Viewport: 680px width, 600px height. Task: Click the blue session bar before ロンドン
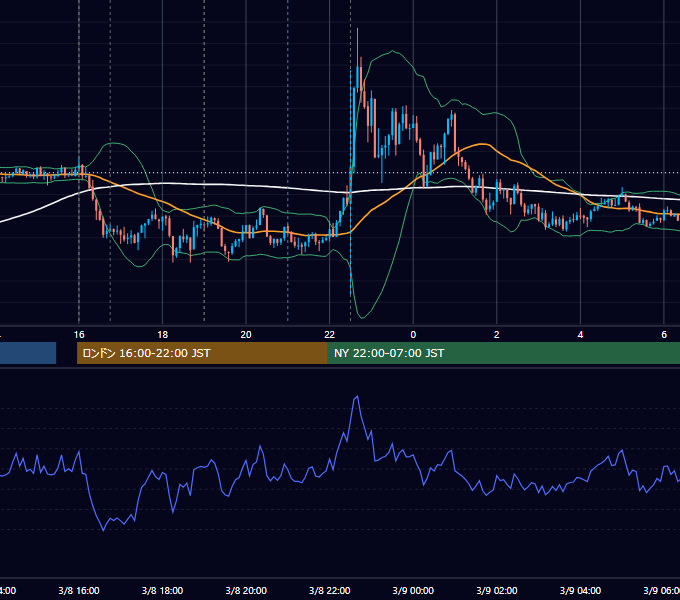tap(28, 353)
